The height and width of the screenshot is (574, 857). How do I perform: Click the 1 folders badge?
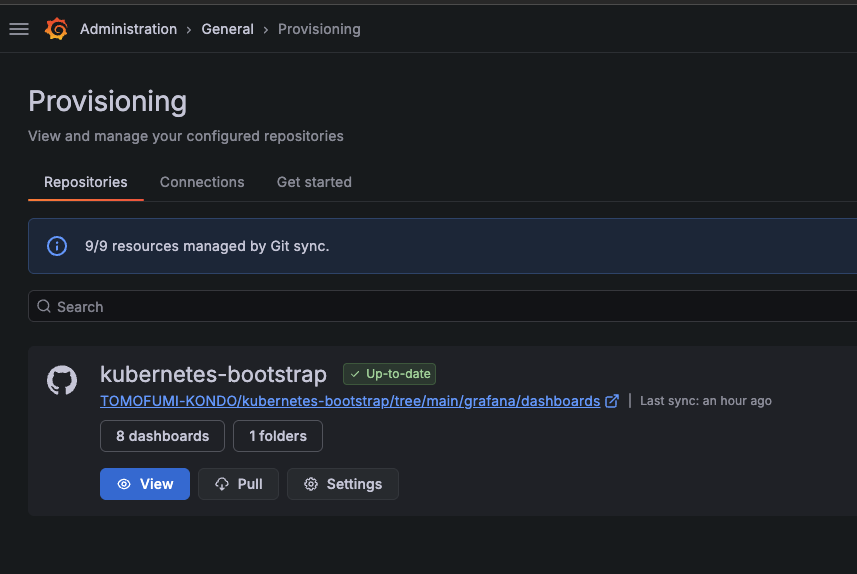point(277,436)
